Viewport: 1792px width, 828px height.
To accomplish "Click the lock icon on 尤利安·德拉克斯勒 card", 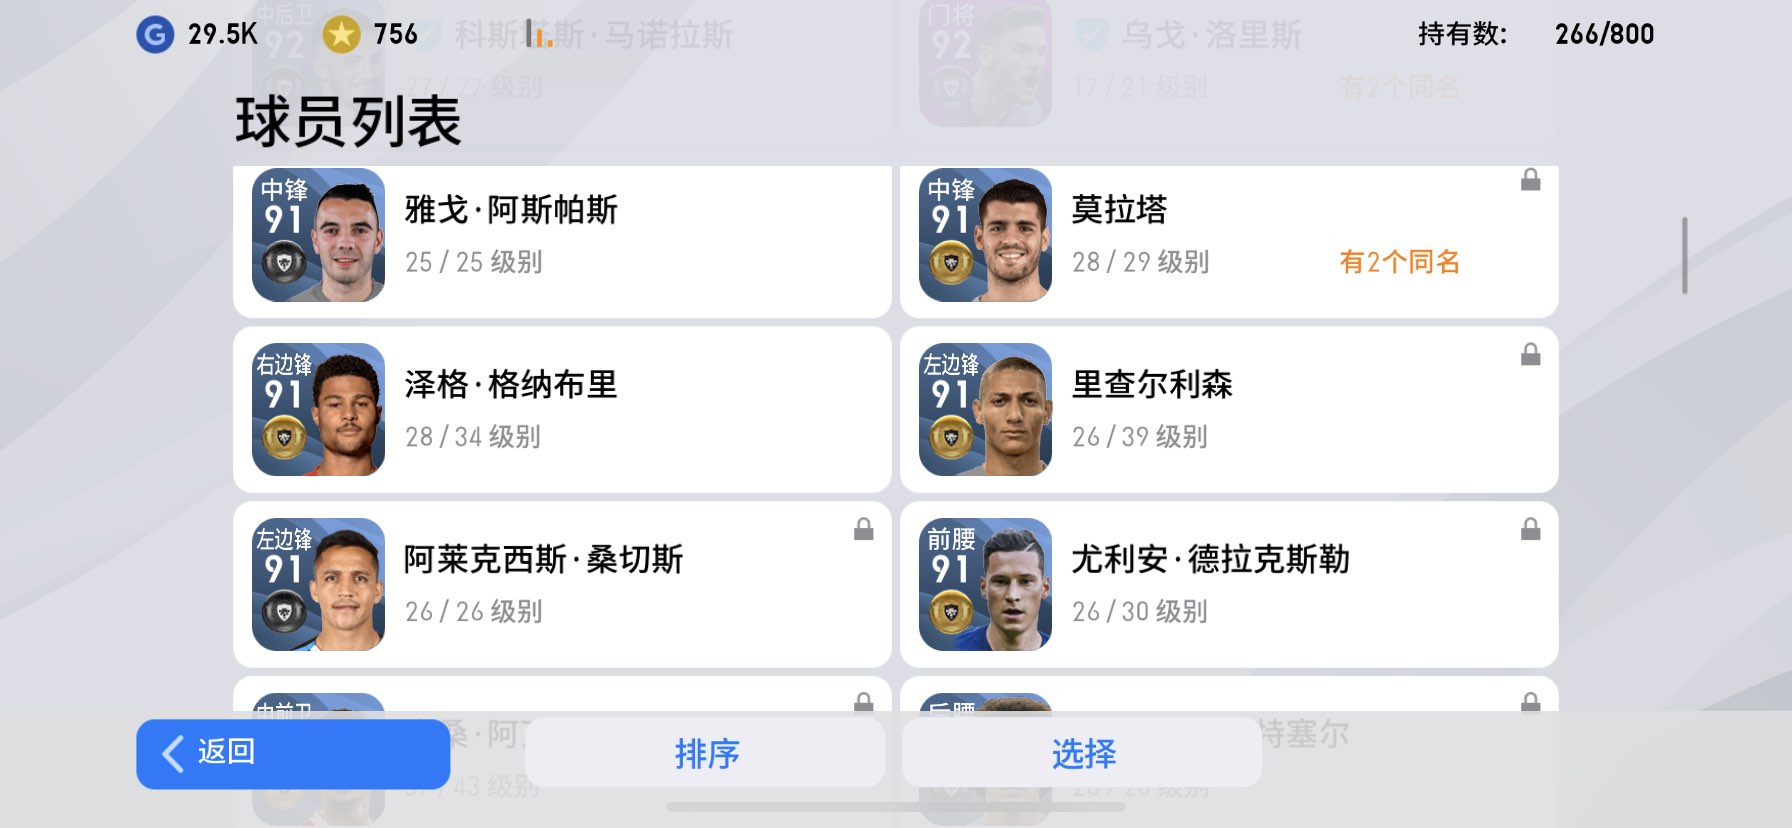I will point(1530,529).
